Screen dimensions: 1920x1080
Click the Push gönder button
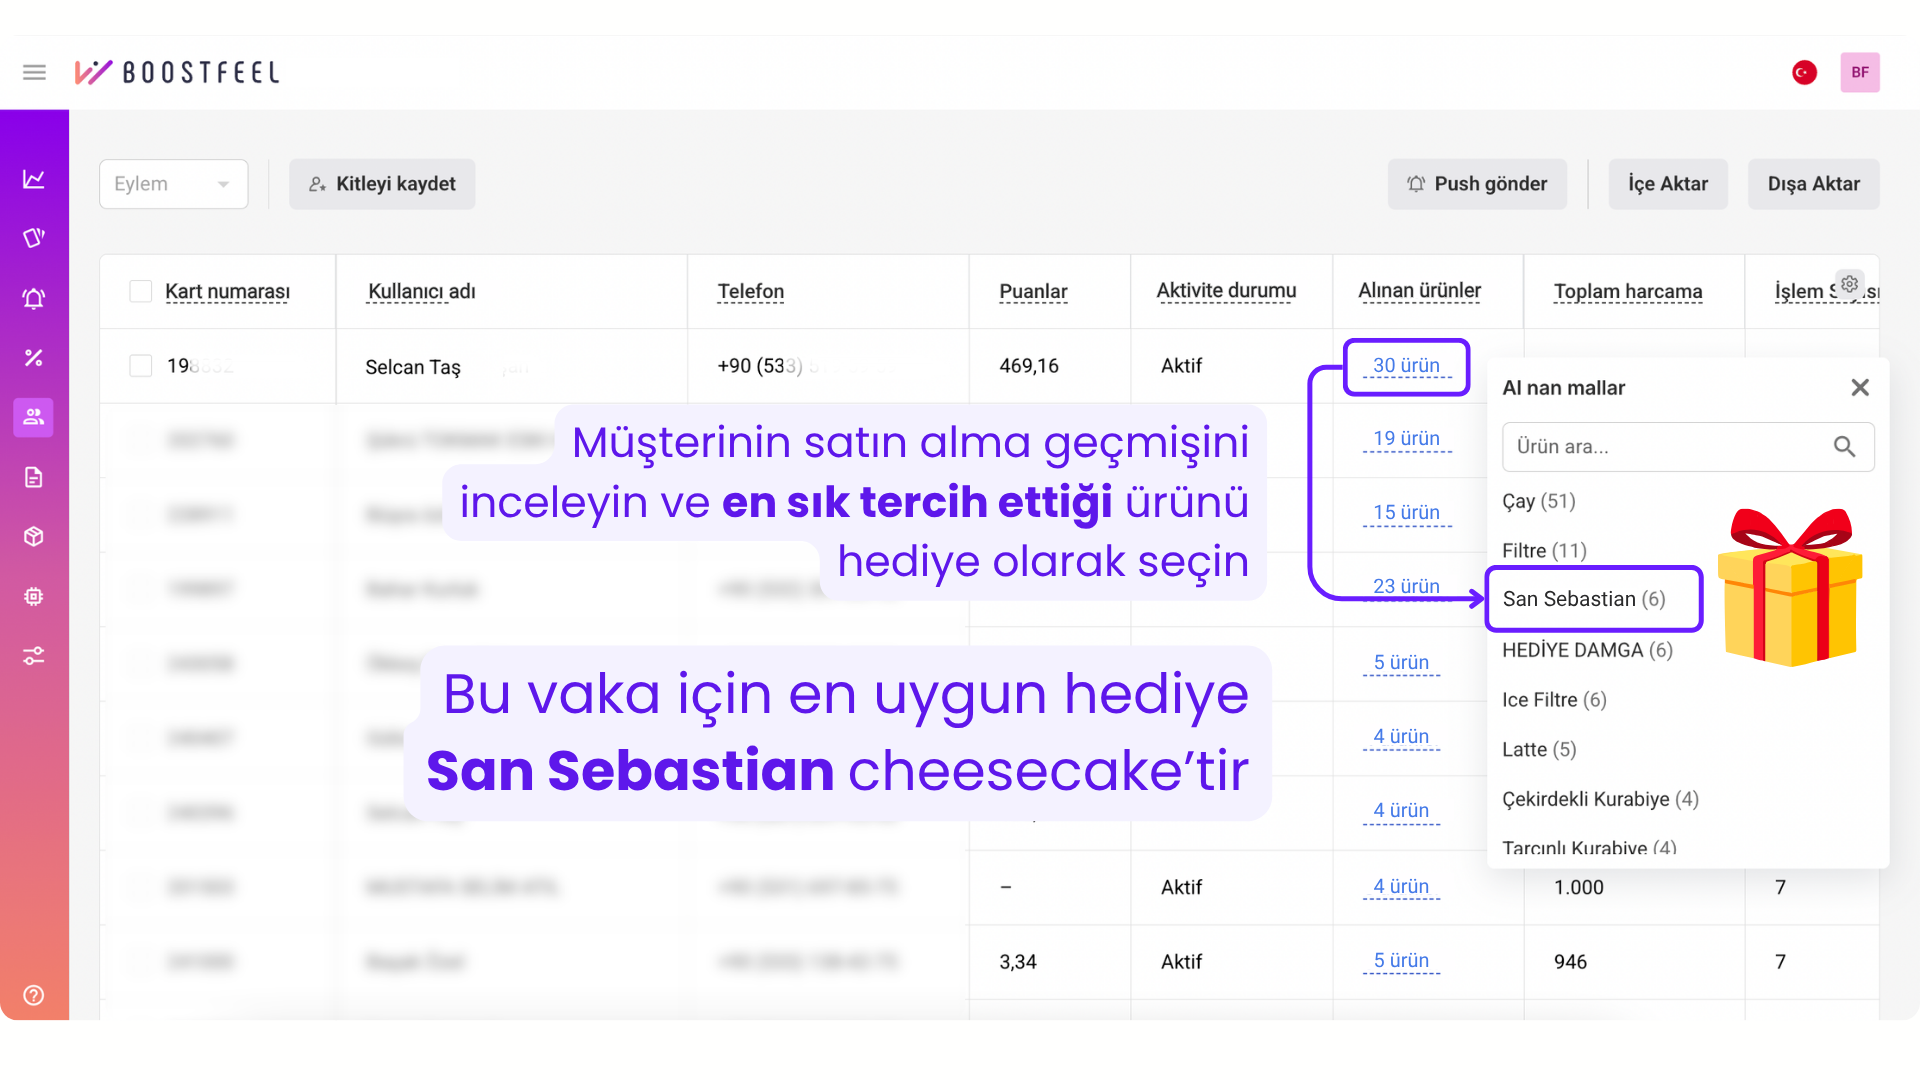coord(1477,184)
